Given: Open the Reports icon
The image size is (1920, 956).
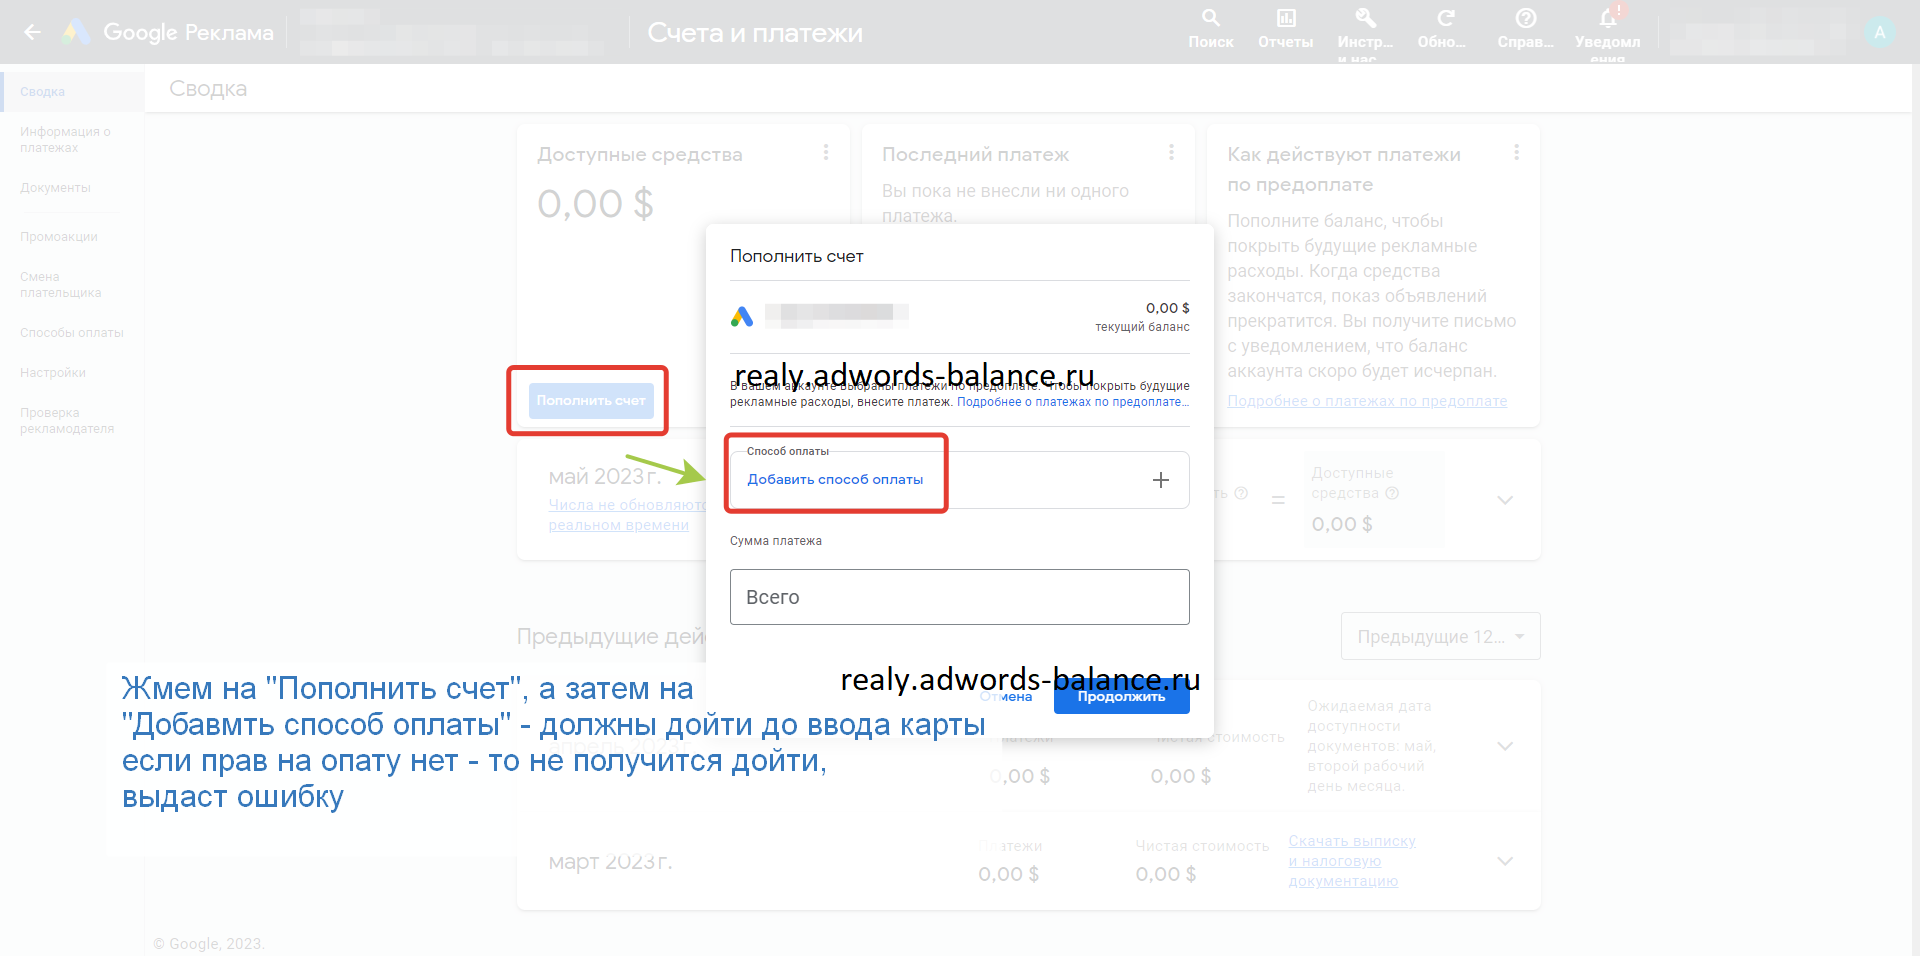Looking at the screenshot, I should point(1285,19).
